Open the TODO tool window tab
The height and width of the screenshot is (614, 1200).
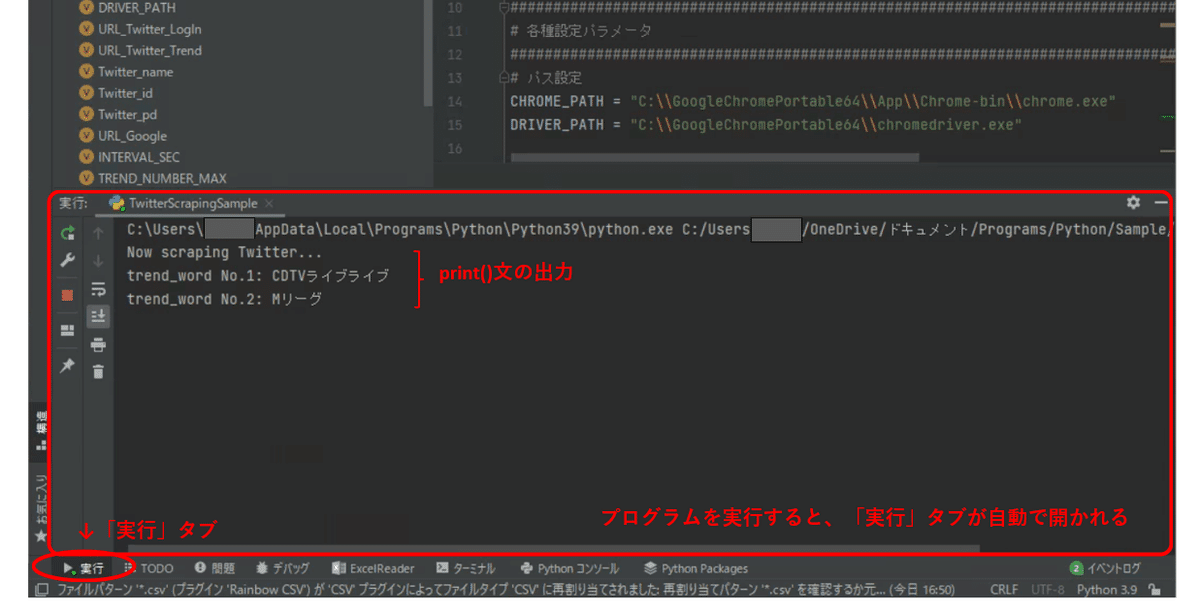149,568
